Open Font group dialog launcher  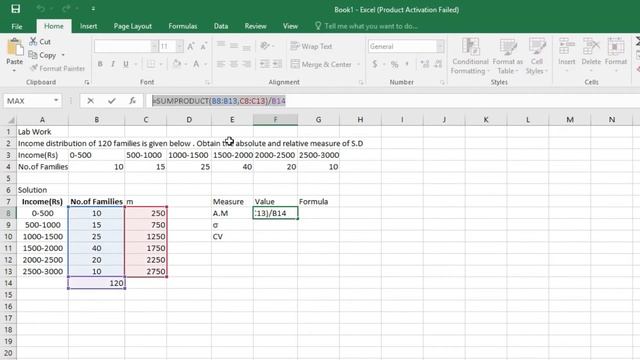[x=207, y=82]
